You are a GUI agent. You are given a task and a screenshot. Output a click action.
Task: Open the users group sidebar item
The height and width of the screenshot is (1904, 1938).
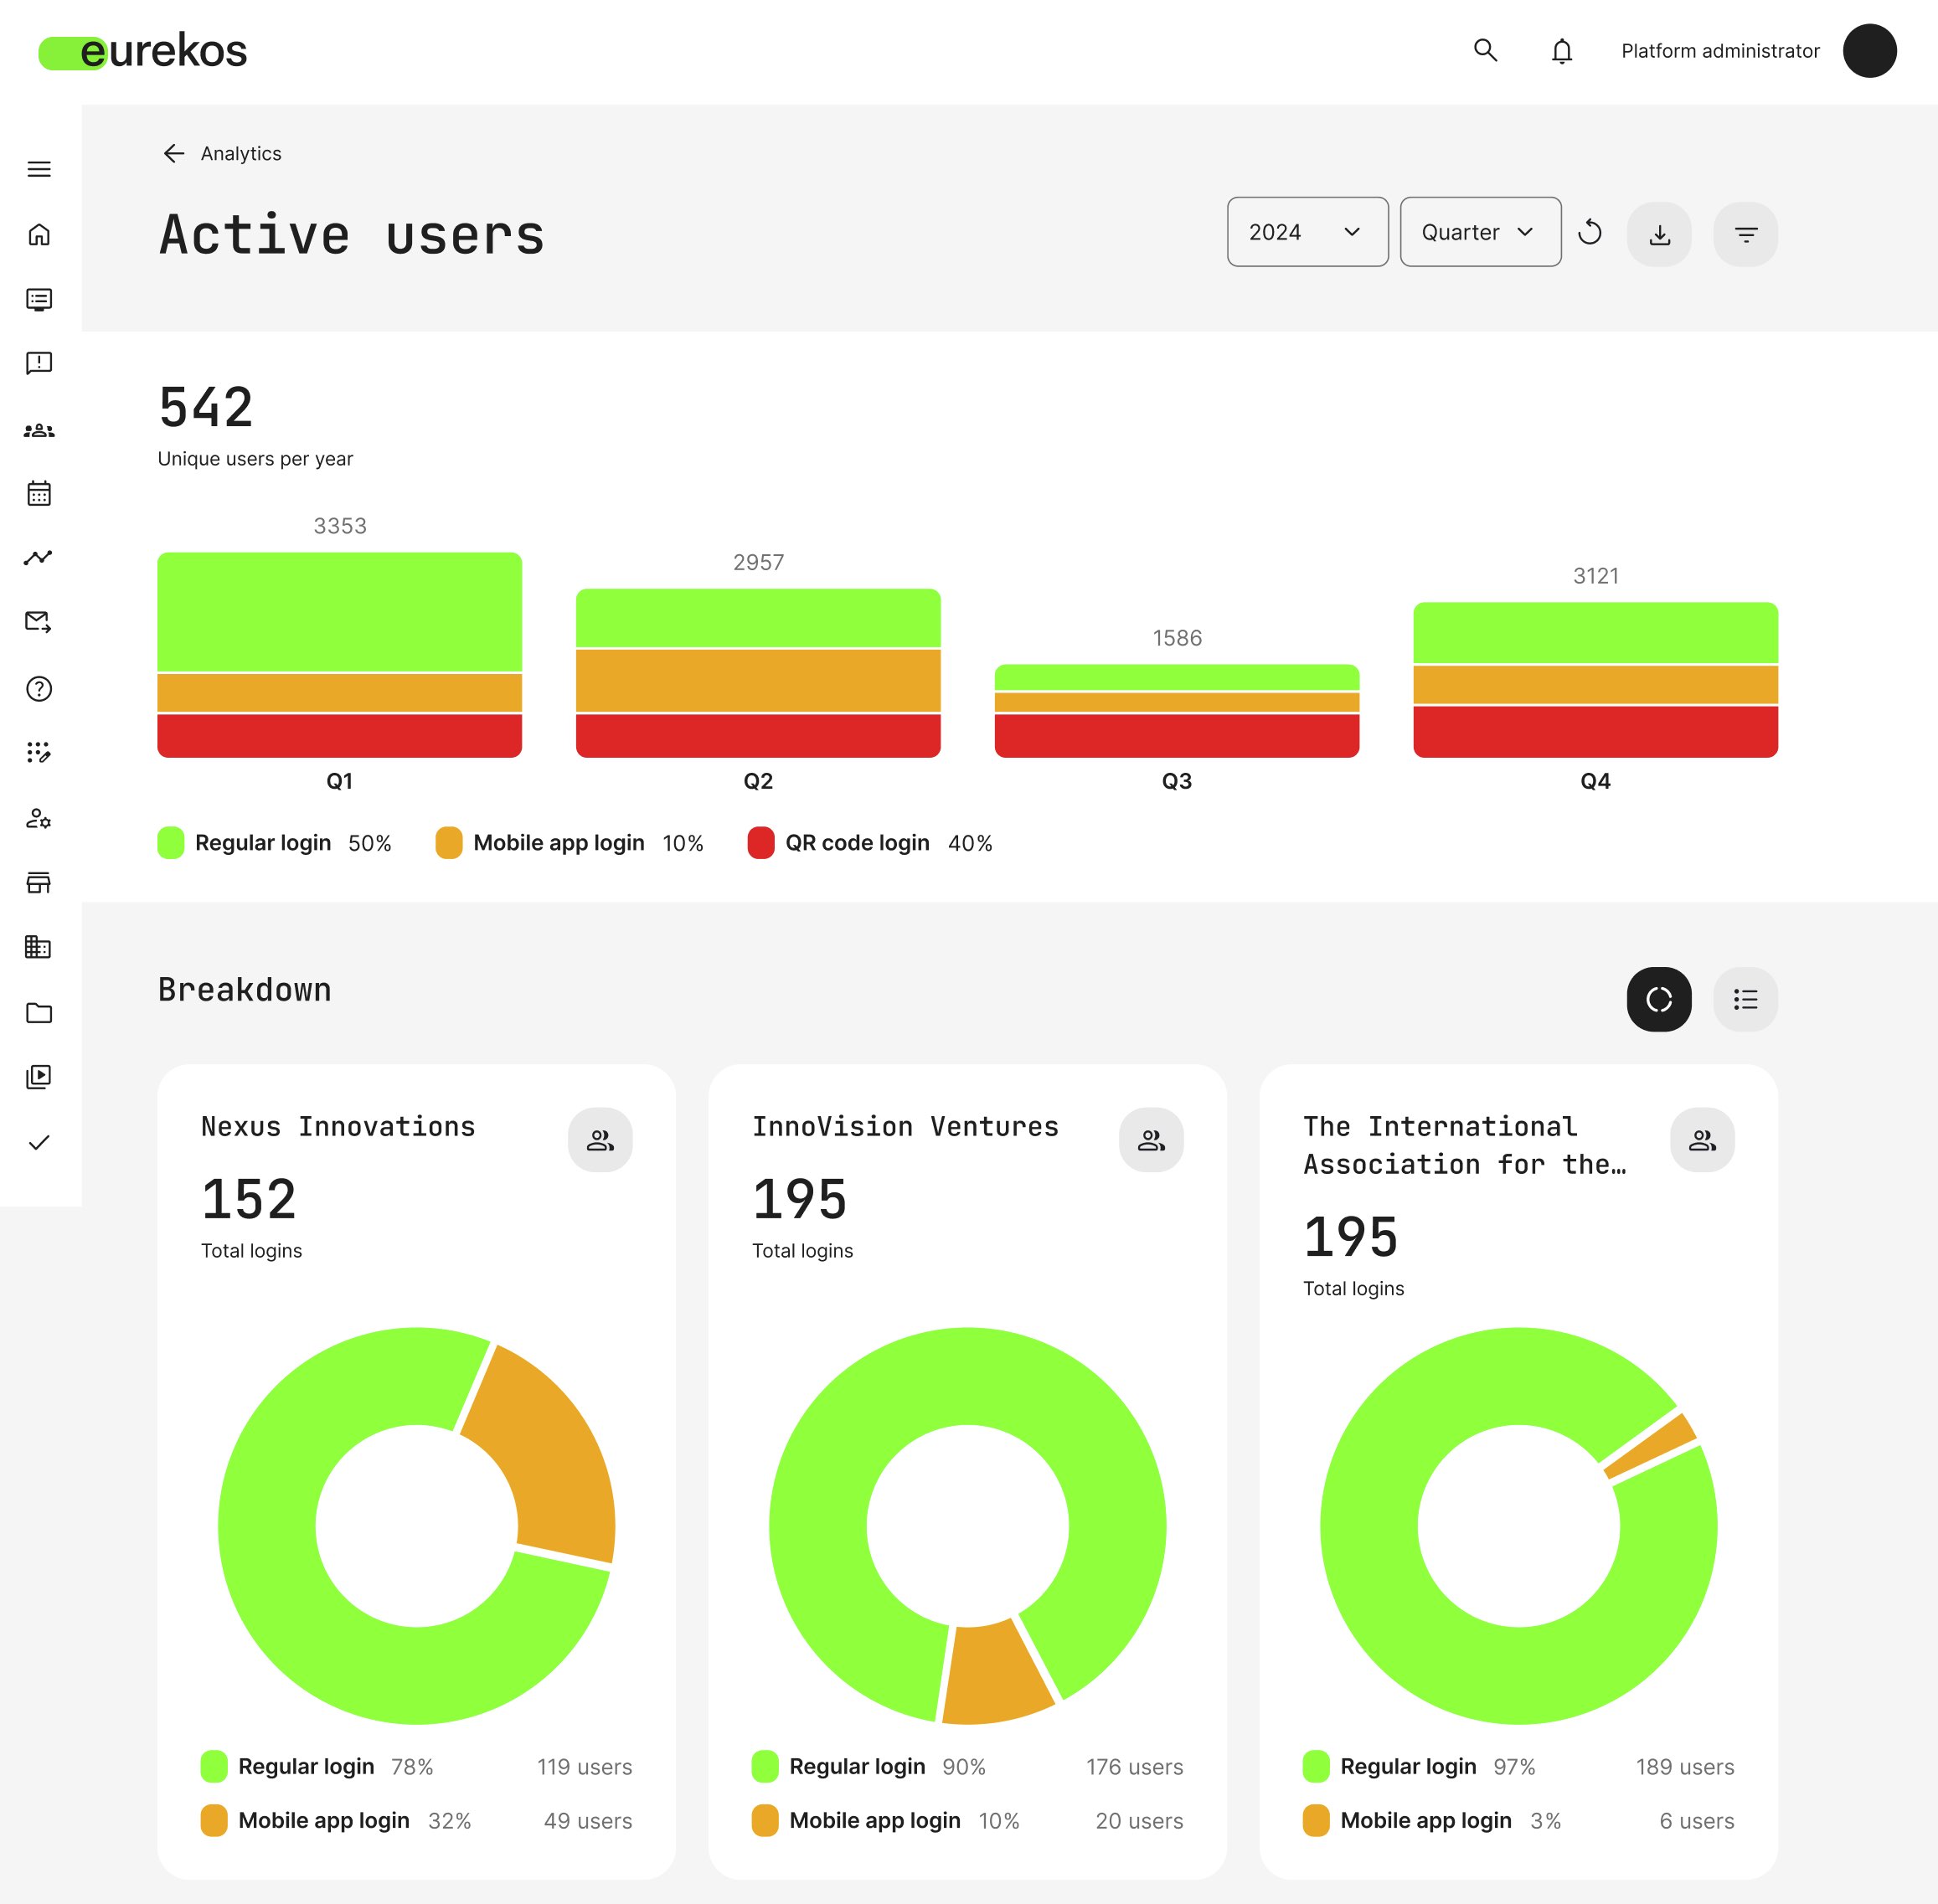pos(39,431)
